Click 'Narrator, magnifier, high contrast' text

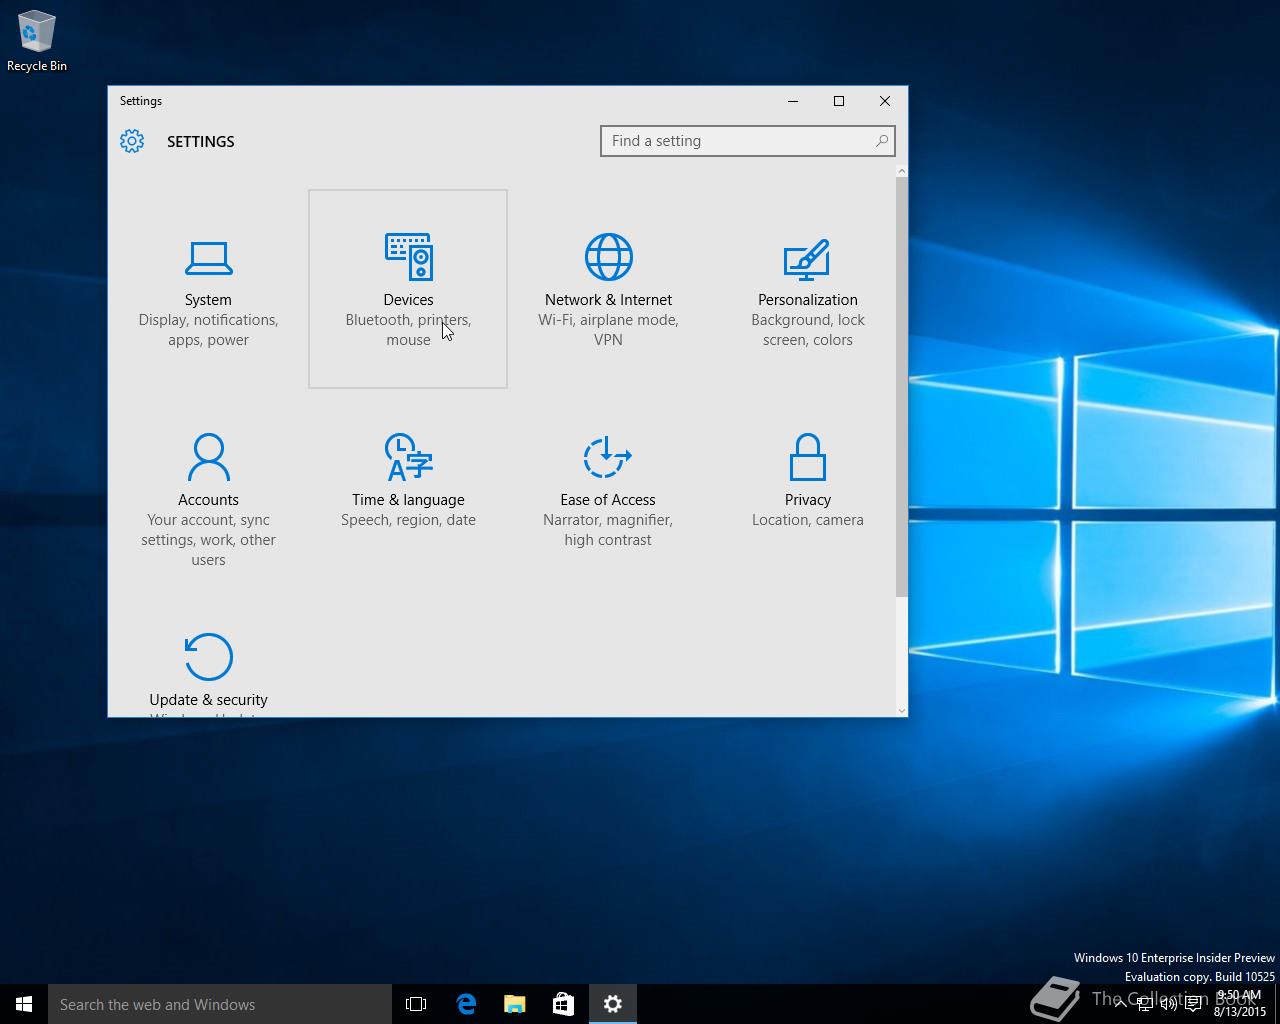[x=608, y=530]
